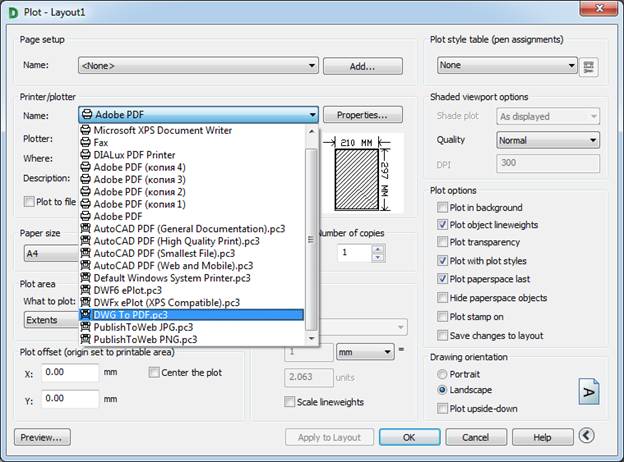Uncheck Plot object lineweights

tap(442, 224)
